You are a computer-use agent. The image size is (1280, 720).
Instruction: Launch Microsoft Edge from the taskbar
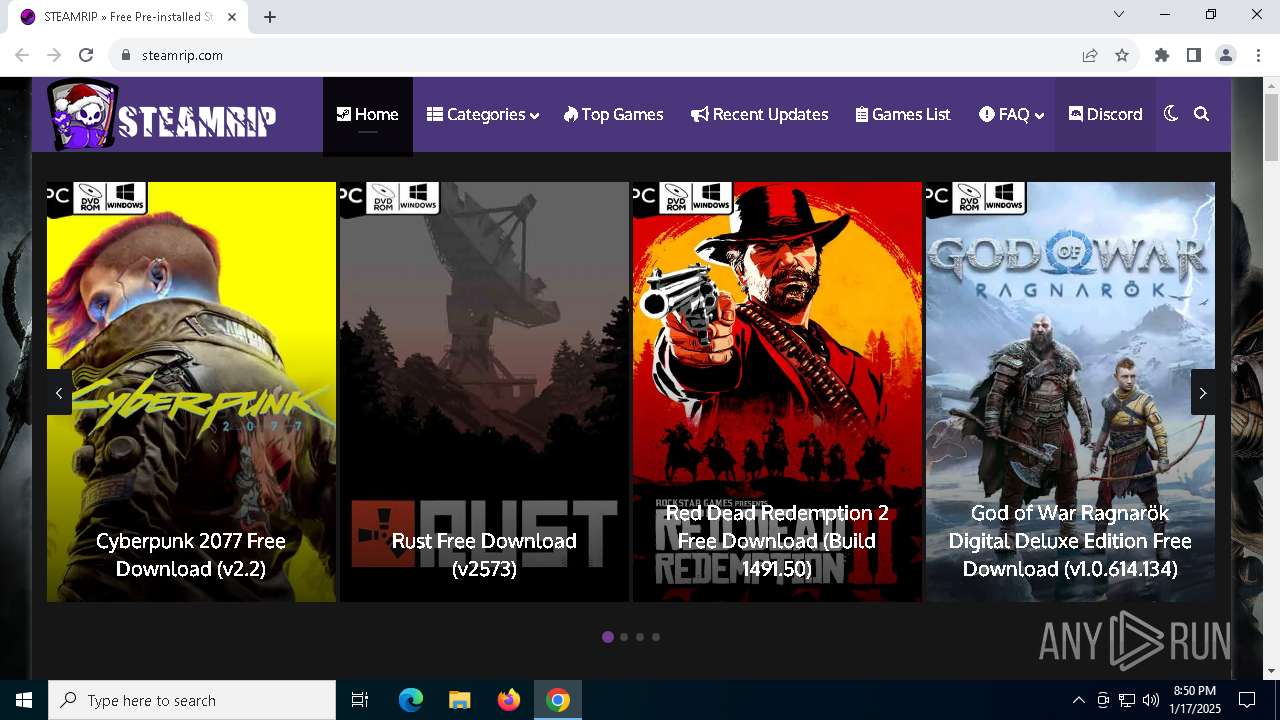coord(411,700)
